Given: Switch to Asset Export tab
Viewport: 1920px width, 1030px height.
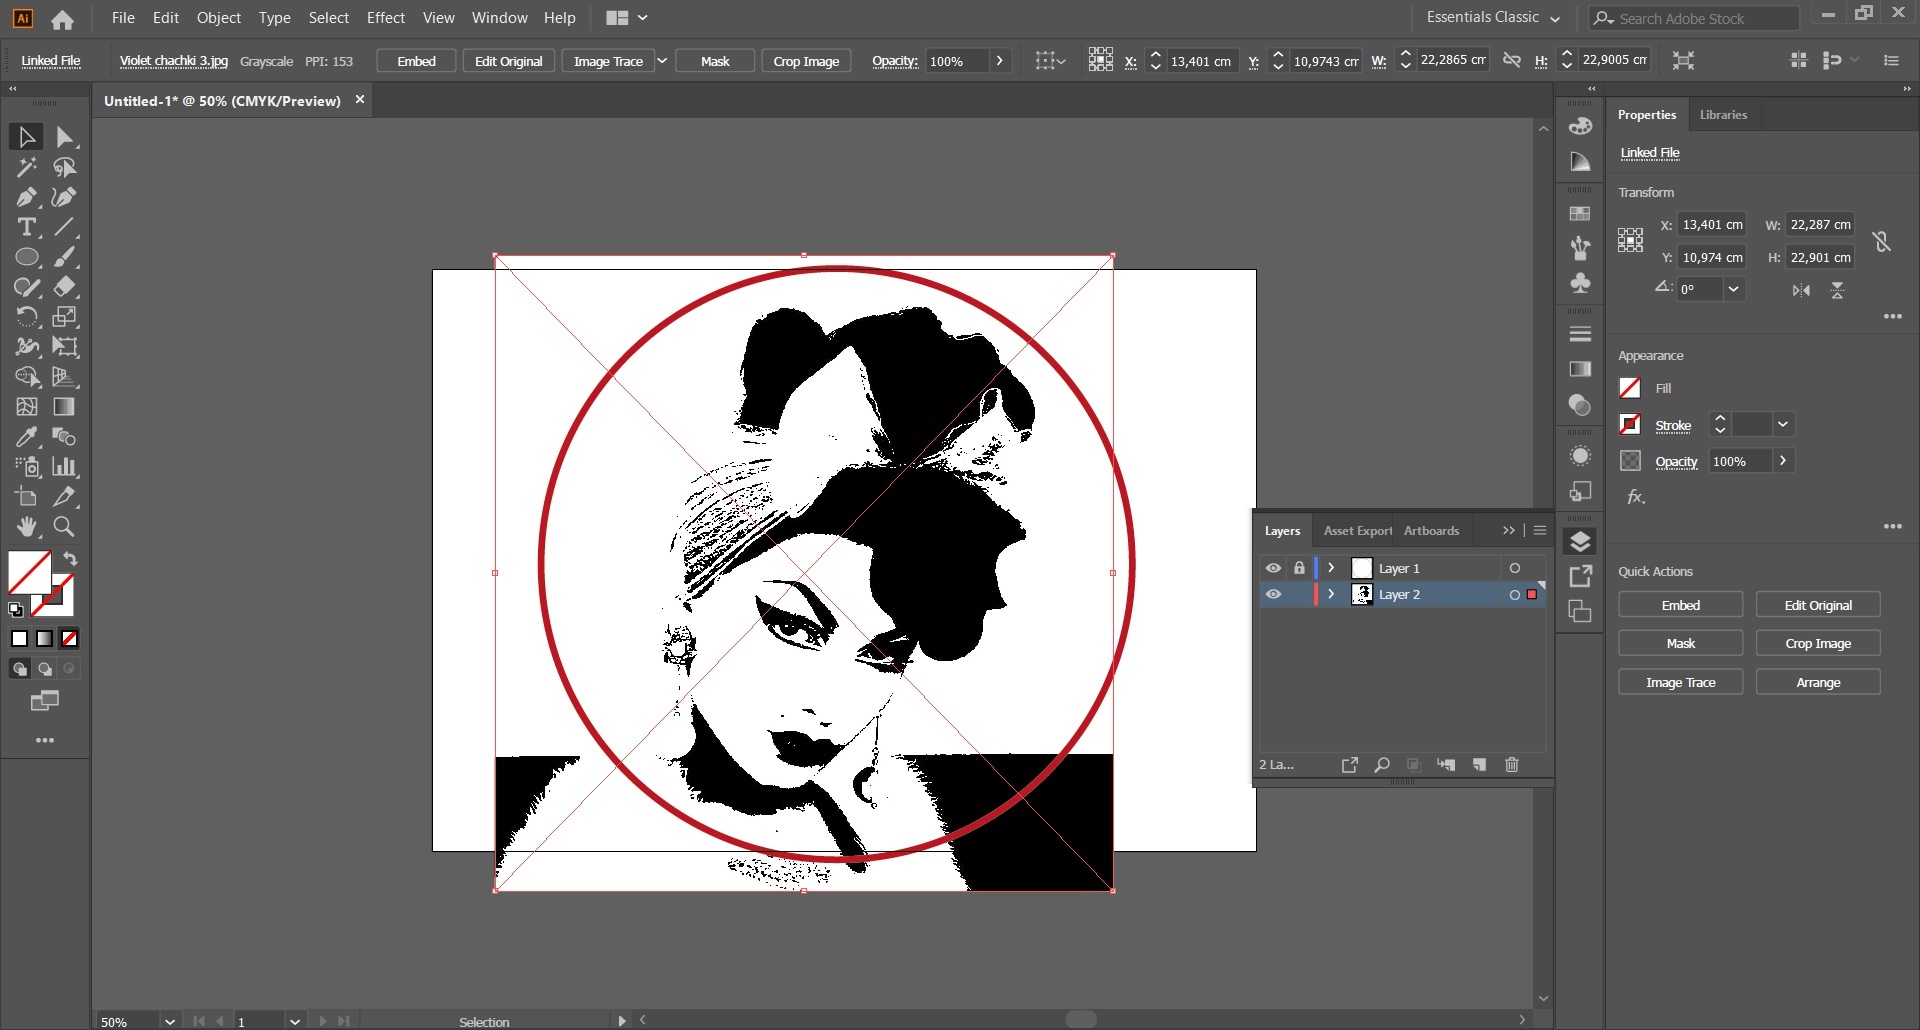Looking at the screenshot, I should tap(1357, 531).
